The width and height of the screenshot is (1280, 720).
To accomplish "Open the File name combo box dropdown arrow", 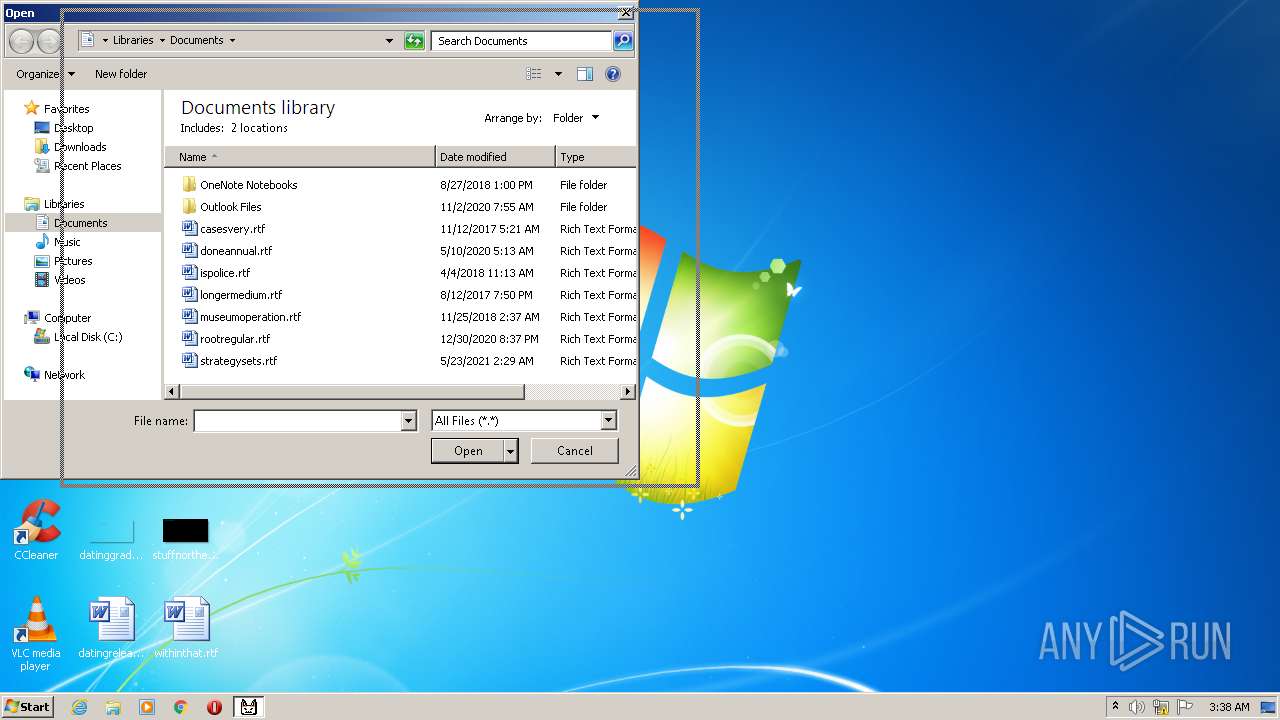I will point(408,421).
